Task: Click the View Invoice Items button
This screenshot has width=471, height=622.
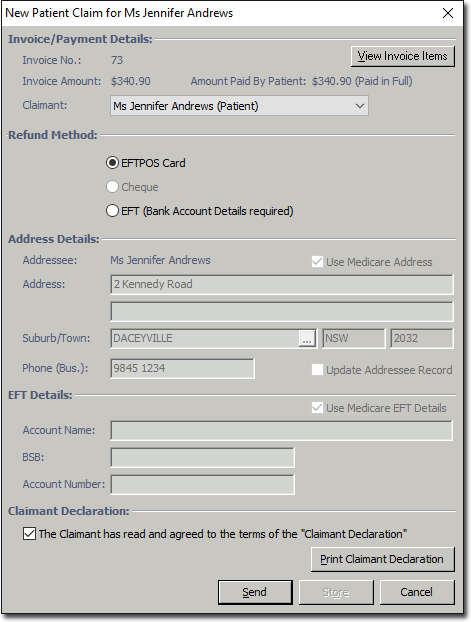Action: [x=403, y=56]
